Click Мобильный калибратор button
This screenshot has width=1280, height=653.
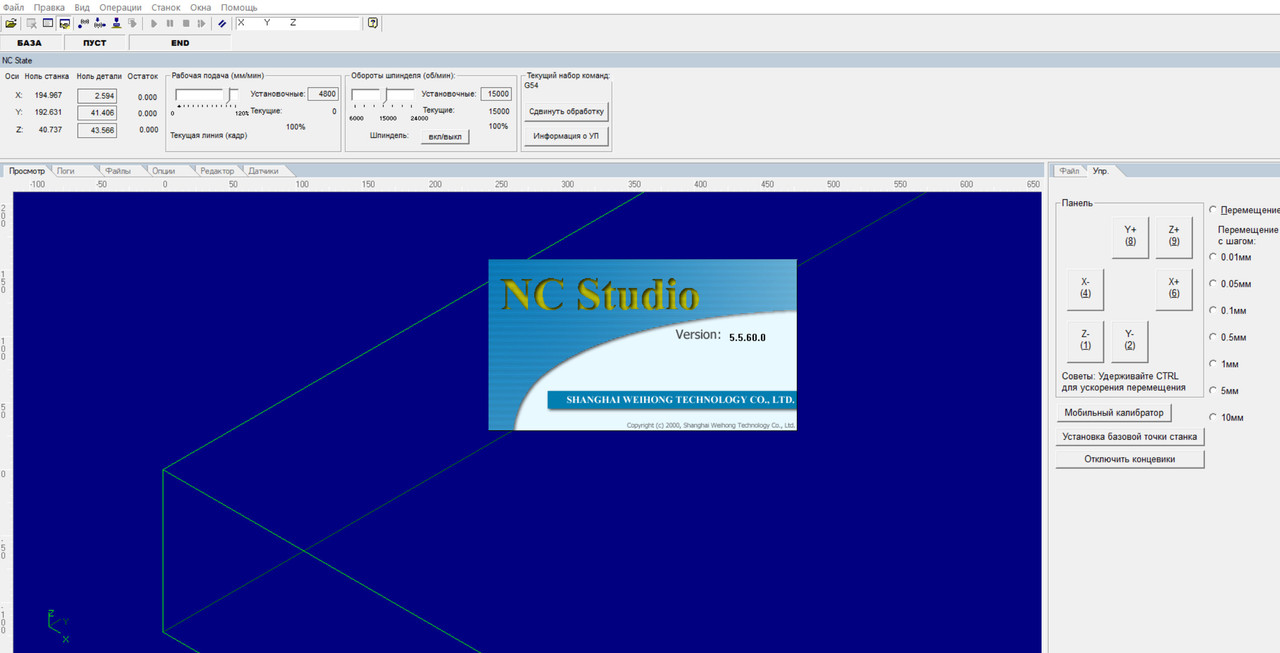coord(1114,412)
